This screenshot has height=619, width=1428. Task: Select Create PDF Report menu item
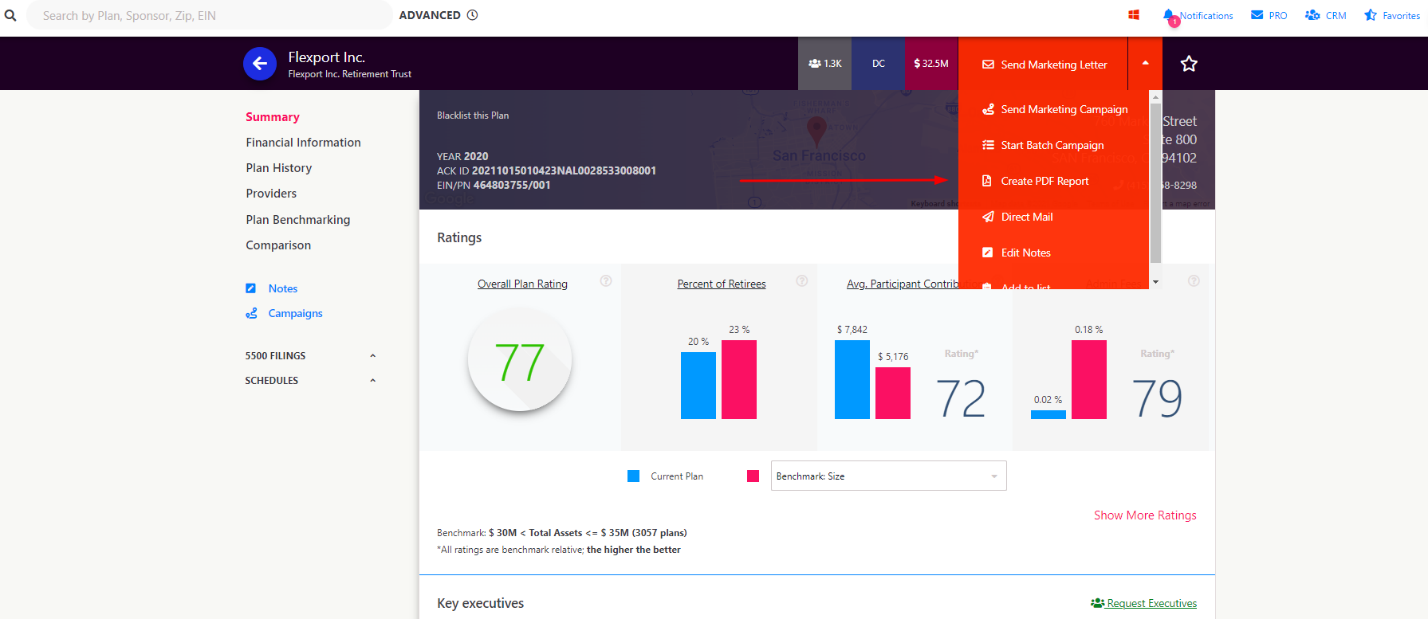coord(1044,181)
